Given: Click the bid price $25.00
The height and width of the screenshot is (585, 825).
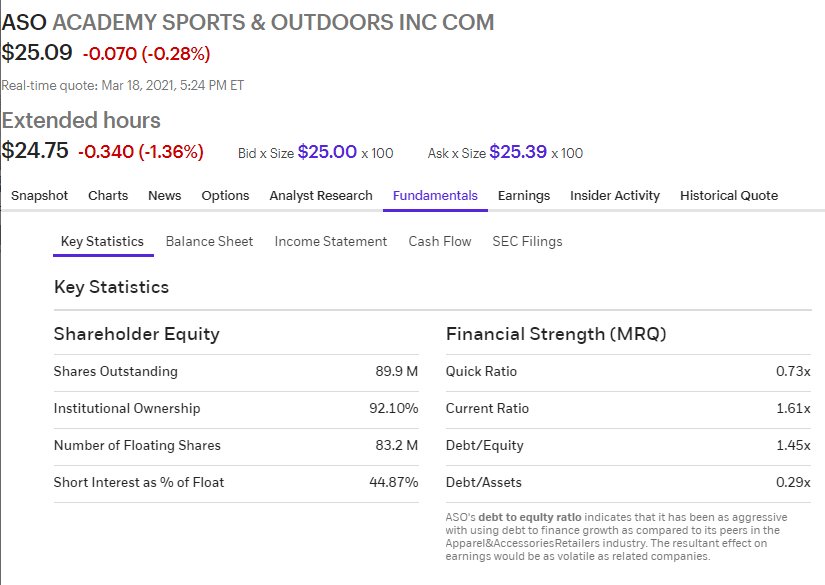Looking at the screenshot, I should (x=327, y=152).
